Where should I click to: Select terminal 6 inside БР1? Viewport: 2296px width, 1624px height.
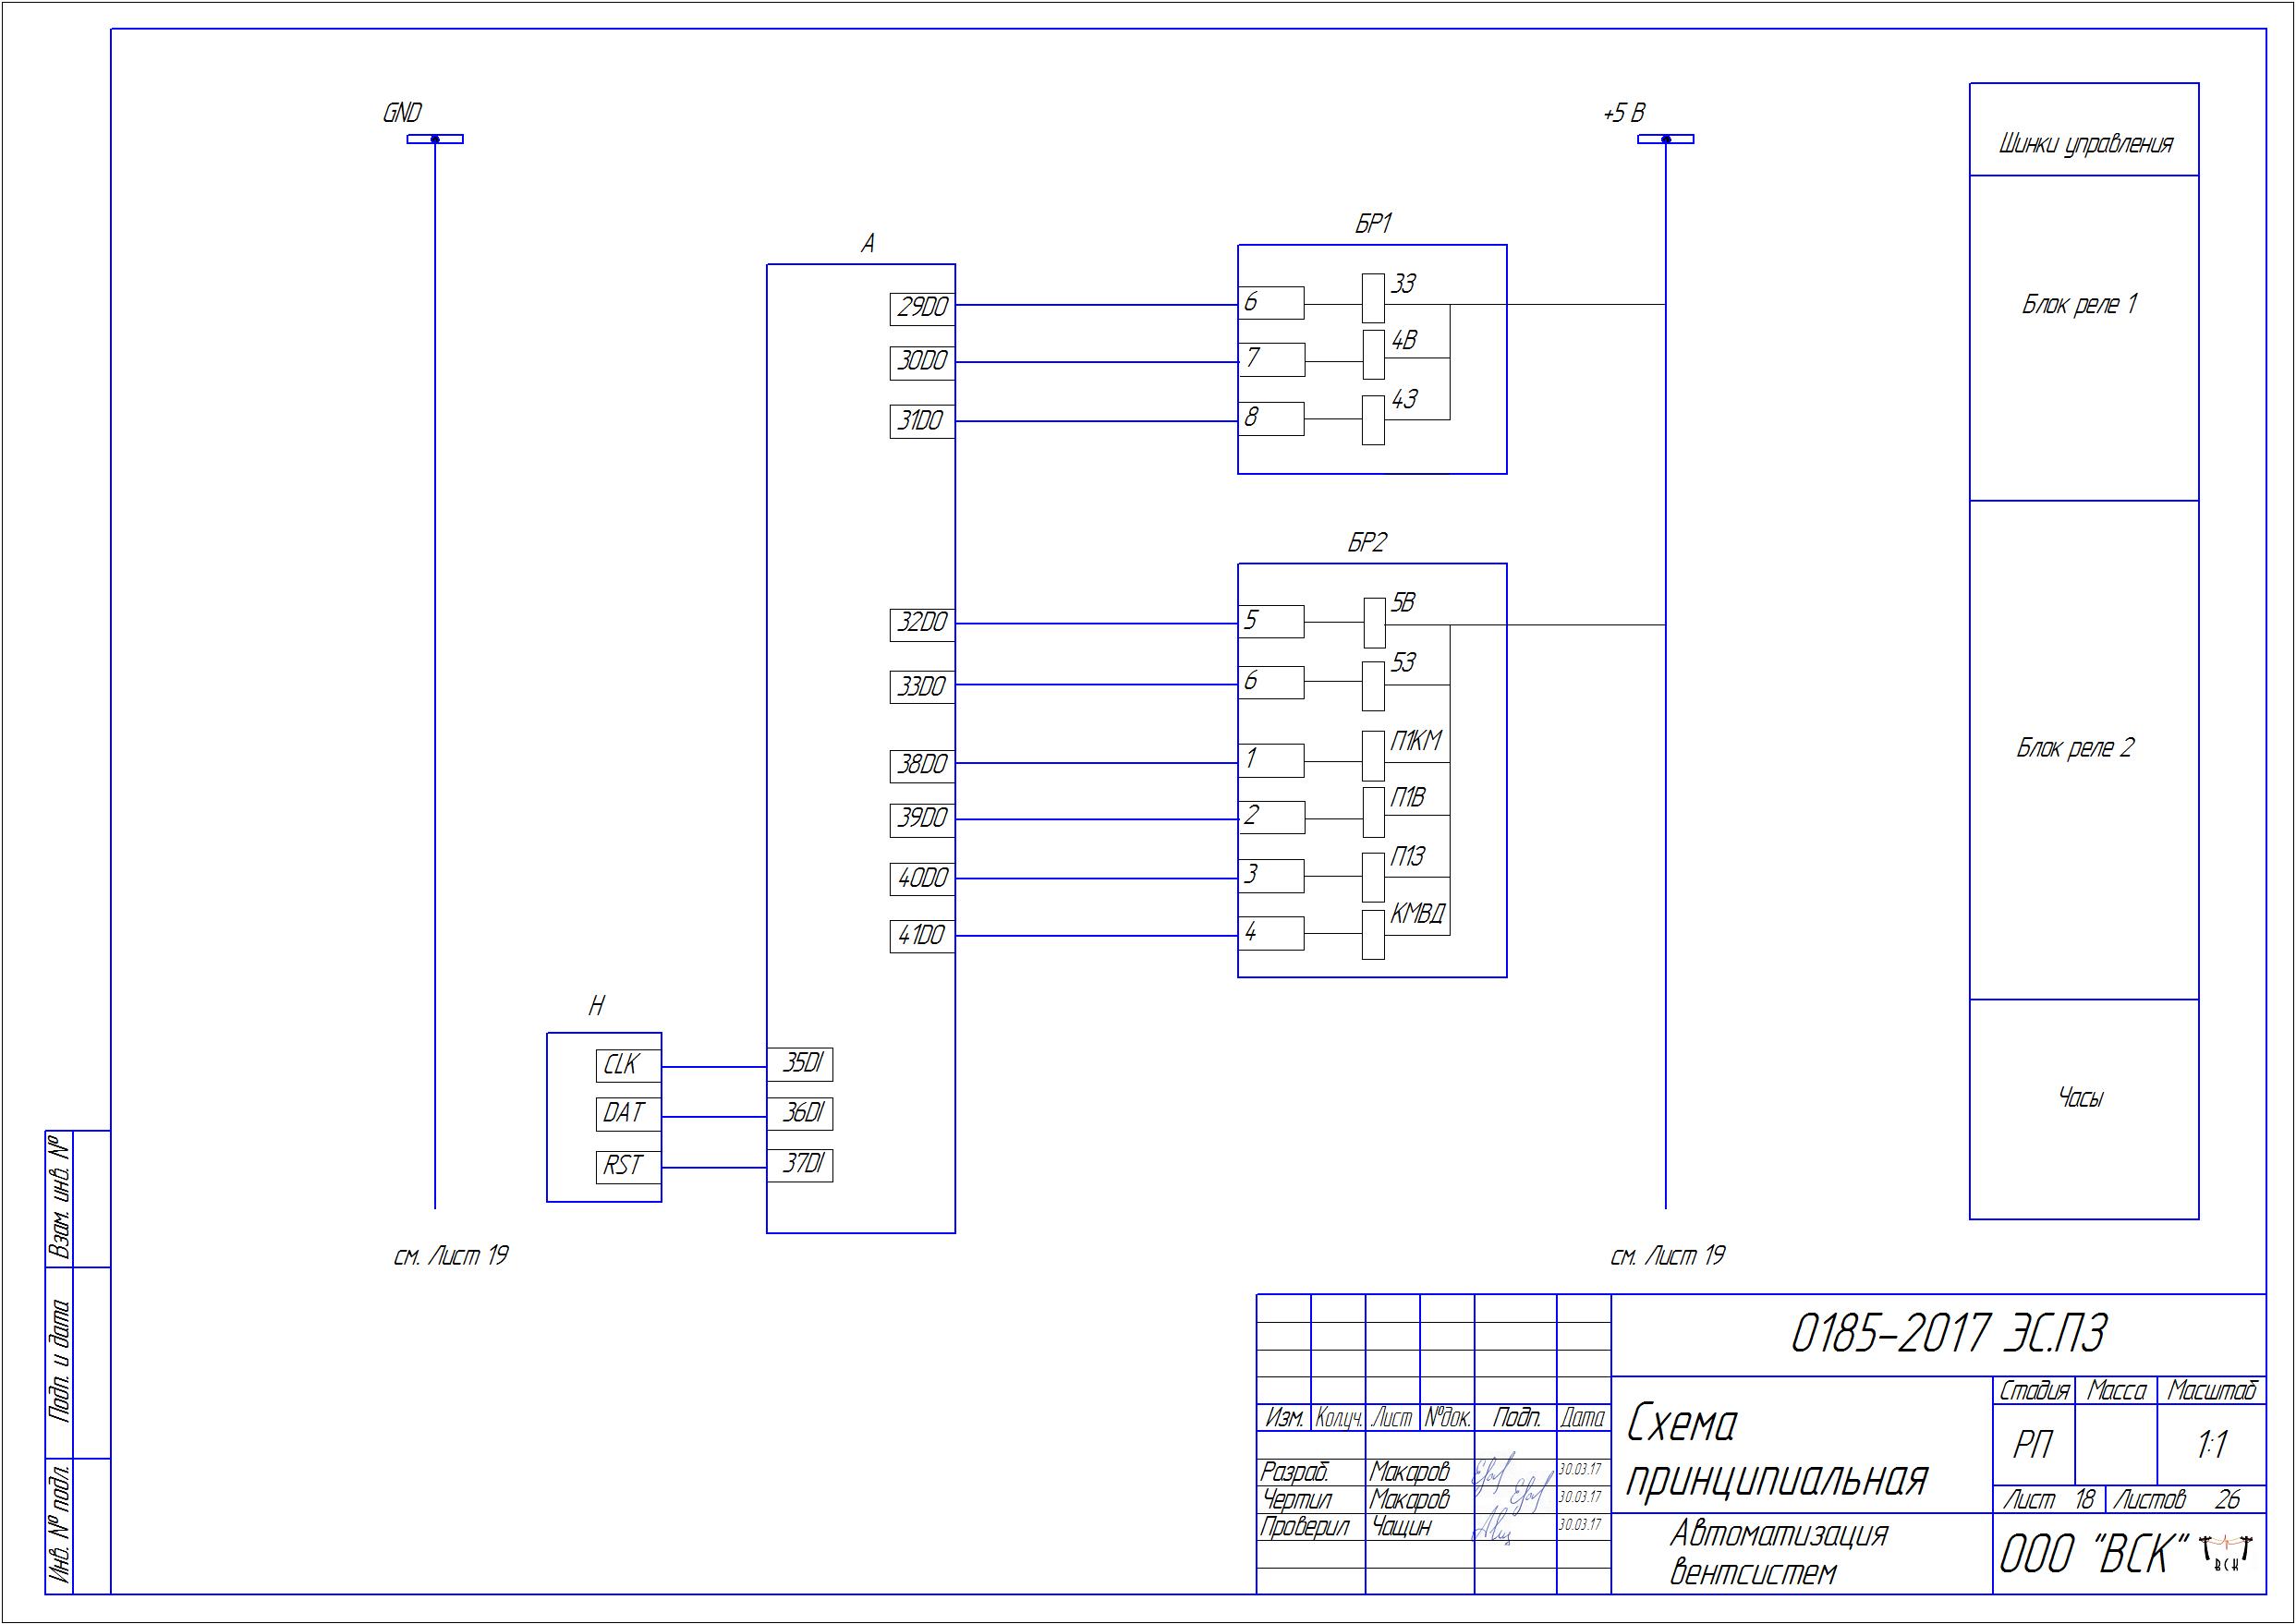1271,303
